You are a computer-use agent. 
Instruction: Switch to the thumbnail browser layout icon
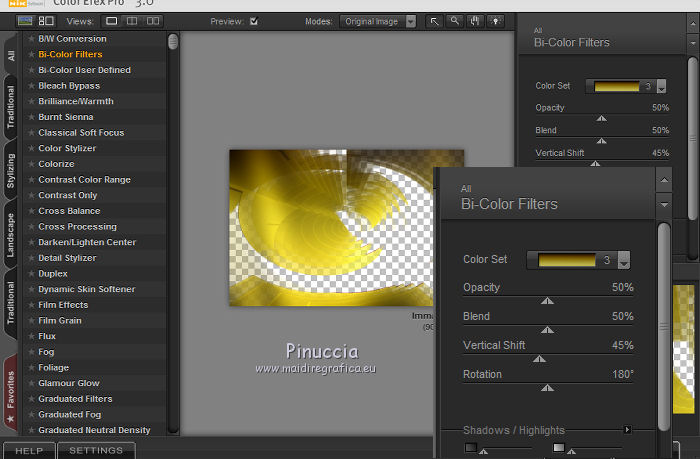46,21
